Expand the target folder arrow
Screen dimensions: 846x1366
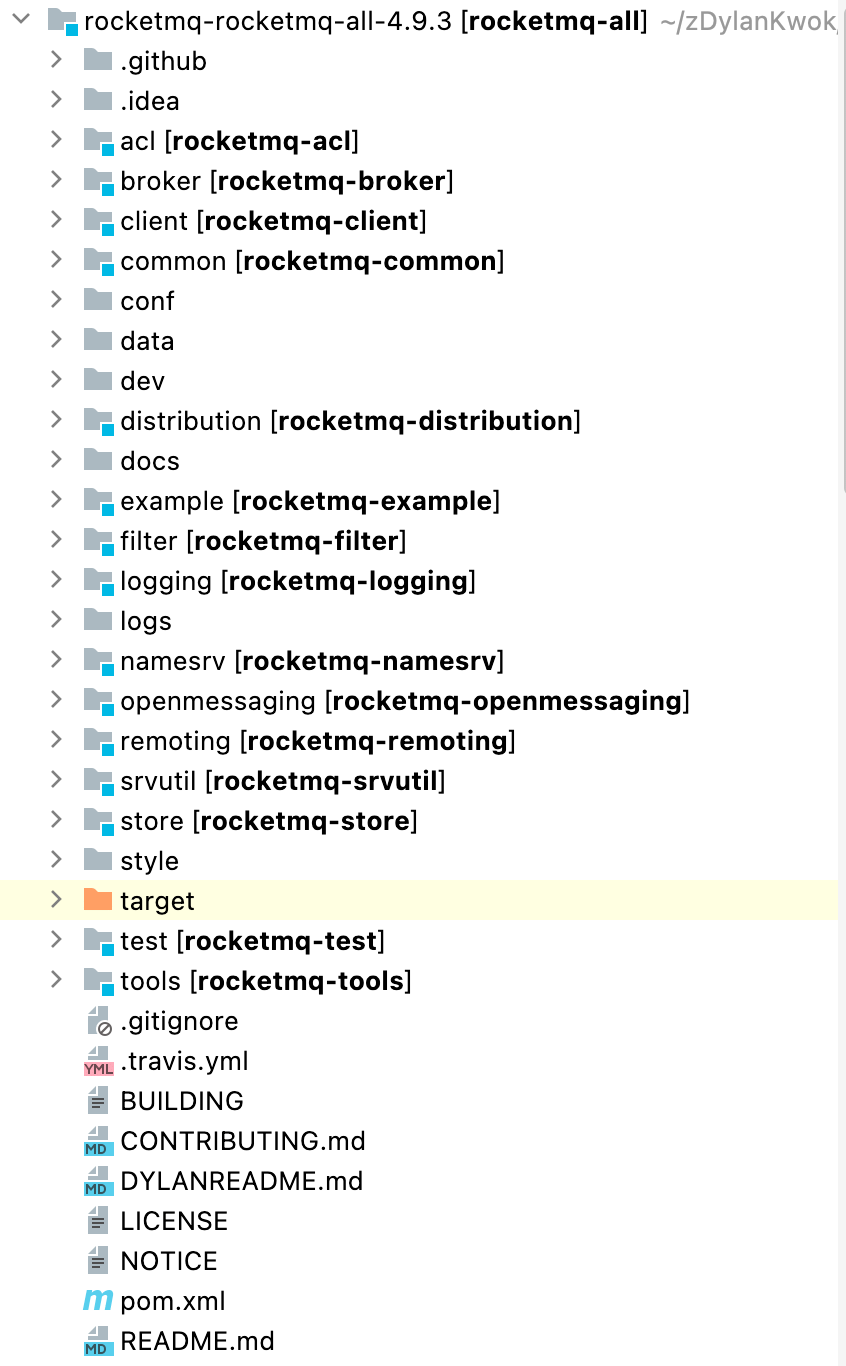pos(56,900)
